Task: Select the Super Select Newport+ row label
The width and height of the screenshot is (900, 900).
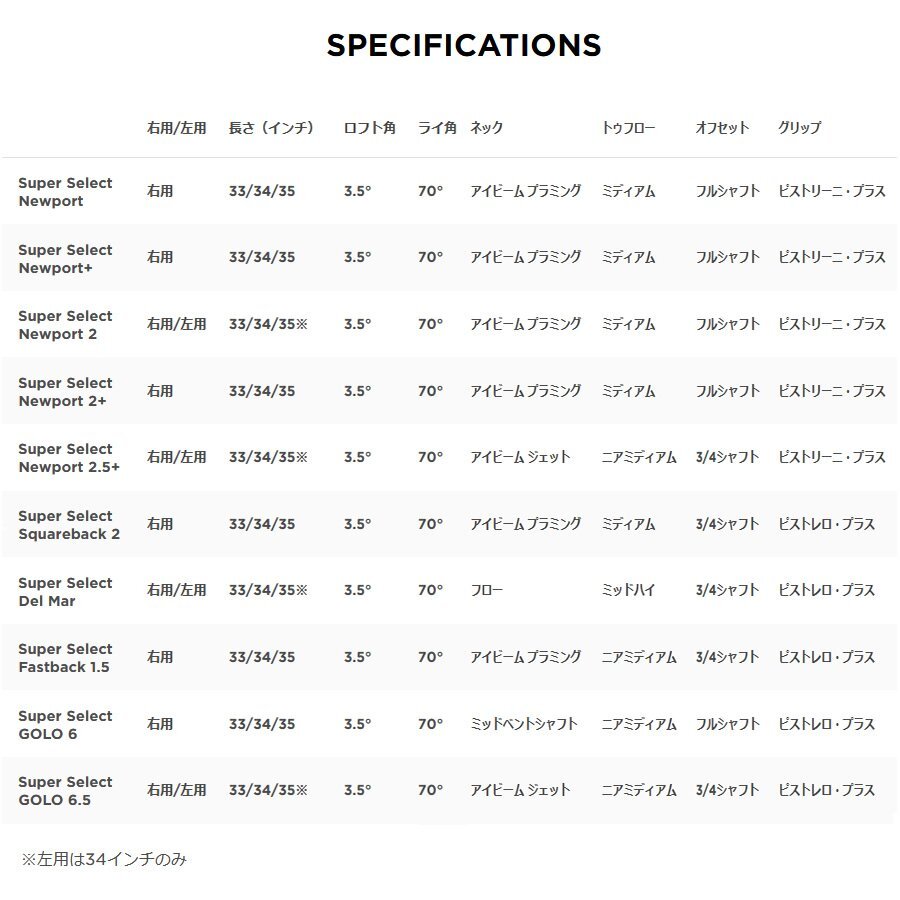Action: click(65, 258)
